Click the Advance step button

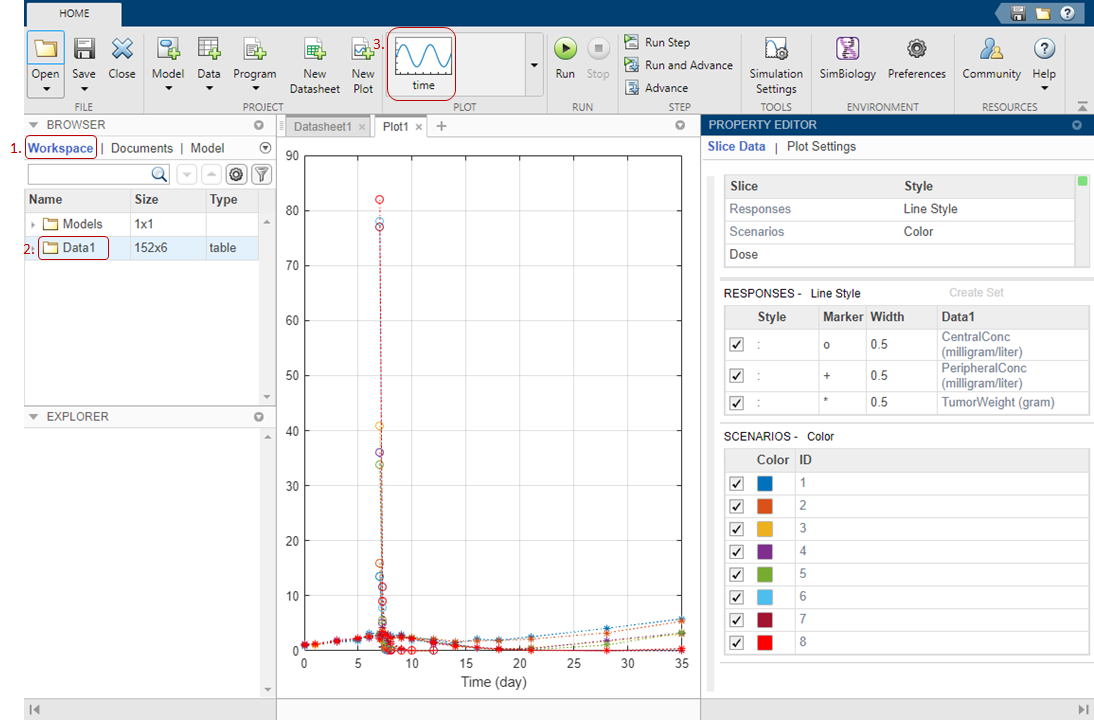(657, 88)
